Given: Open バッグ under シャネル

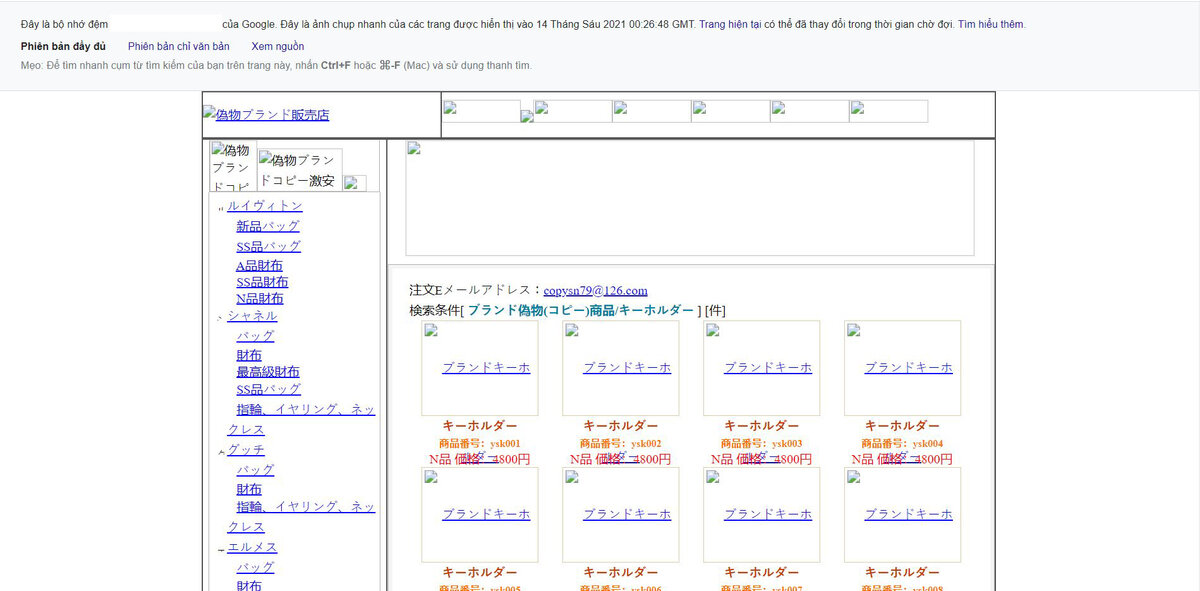Looking at the screenshot, I should (x=255, y=336).
